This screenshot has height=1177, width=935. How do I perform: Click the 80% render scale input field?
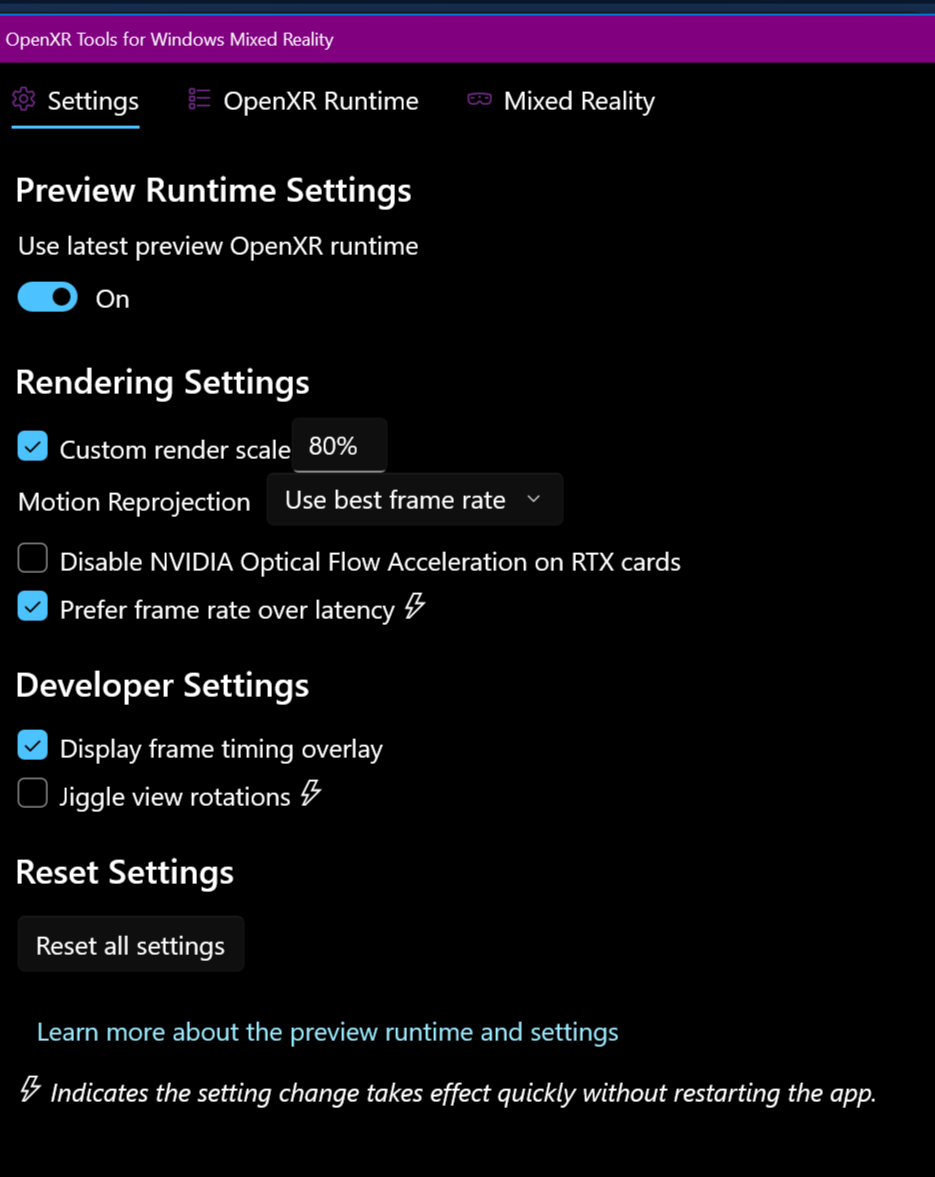point(338,446)
